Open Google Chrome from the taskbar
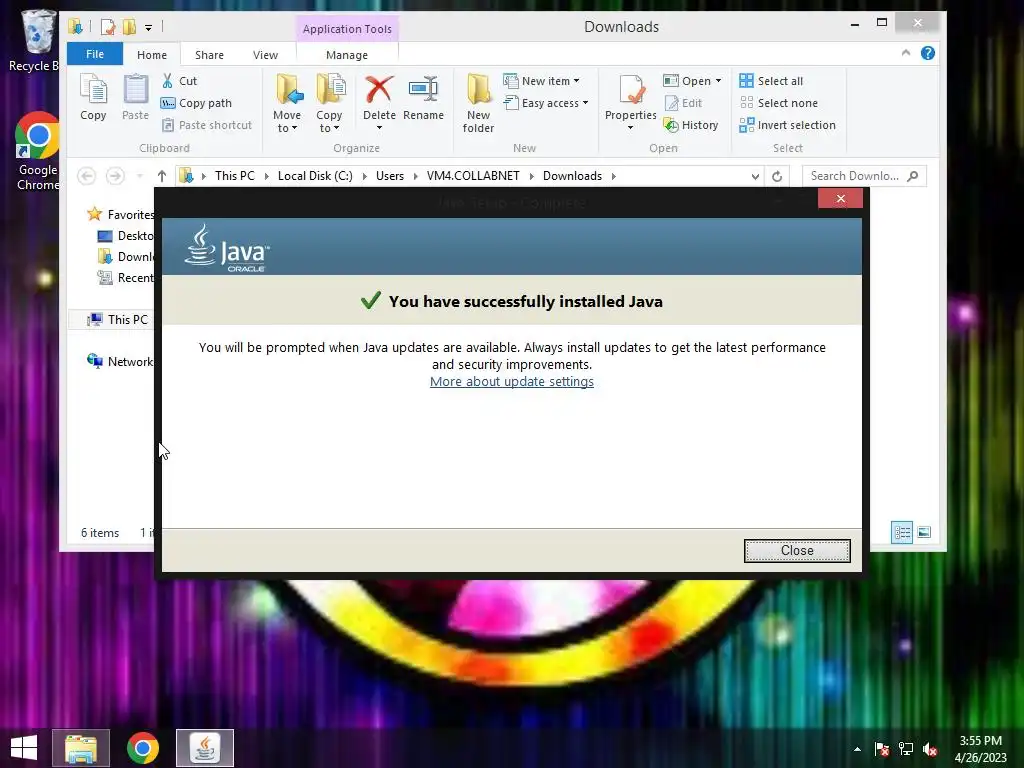Viewport: 1024px width, 768px height. (143, 748)
